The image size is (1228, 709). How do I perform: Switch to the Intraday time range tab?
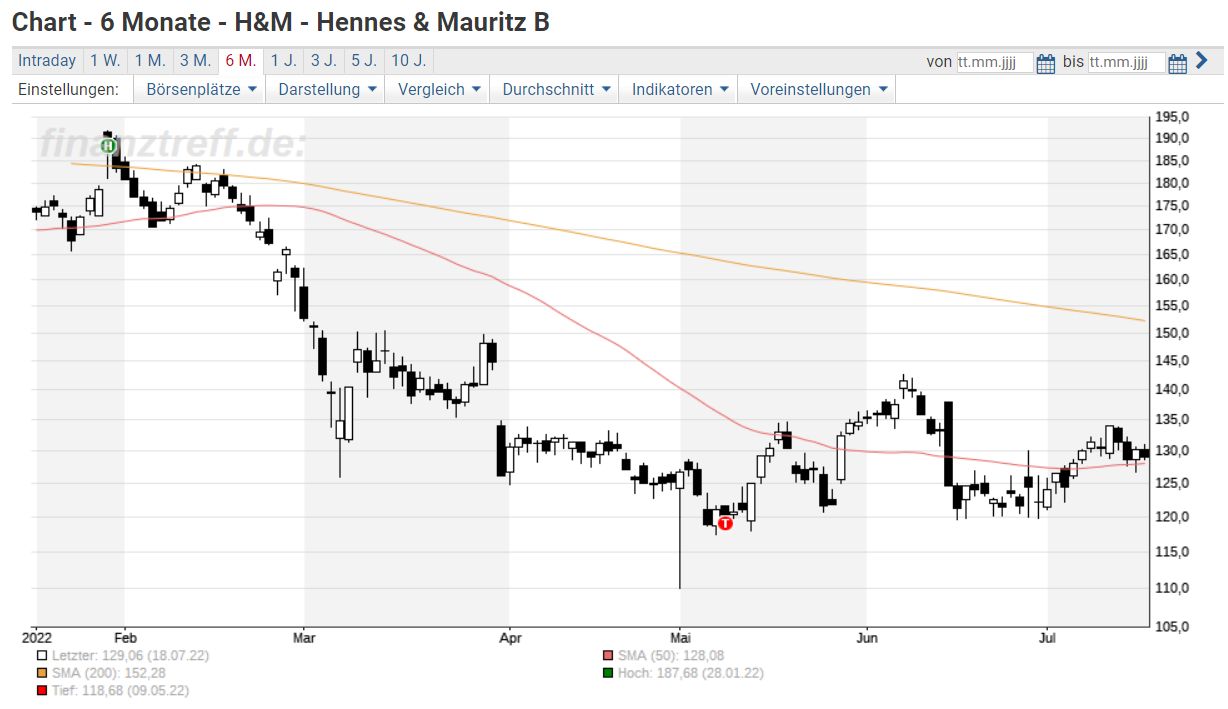coord(47,61)
